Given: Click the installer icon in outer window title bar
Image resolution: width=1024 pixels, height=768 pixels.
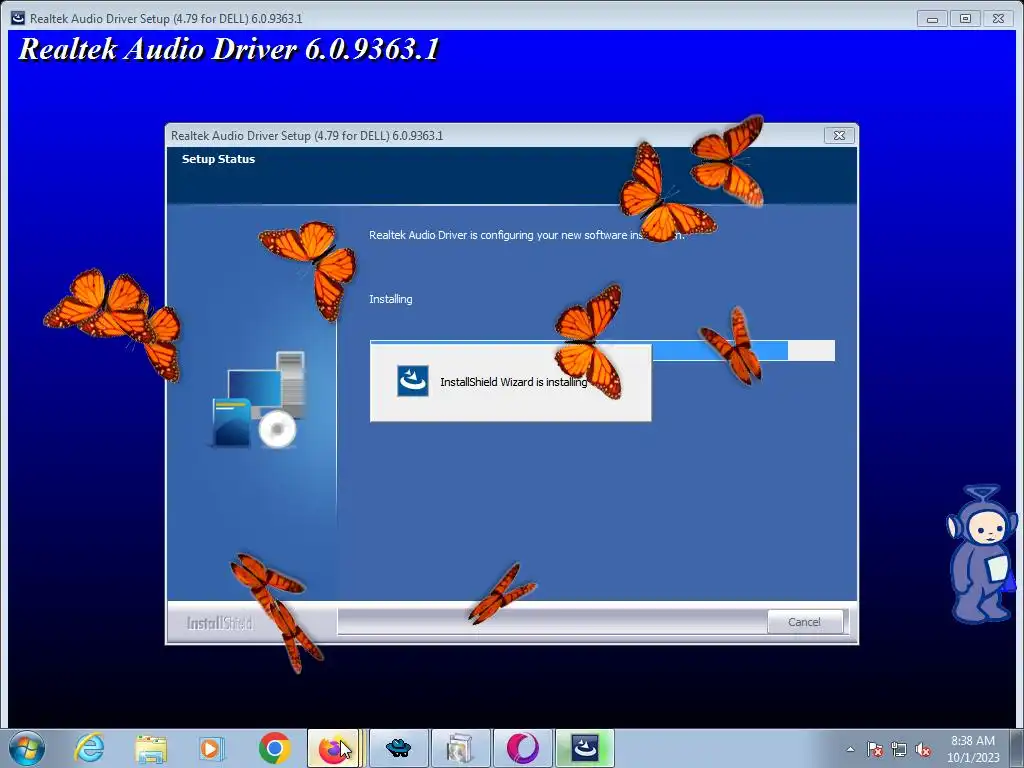Looking at the screenshot, I should pyautogui.click(x=18, y=18).
